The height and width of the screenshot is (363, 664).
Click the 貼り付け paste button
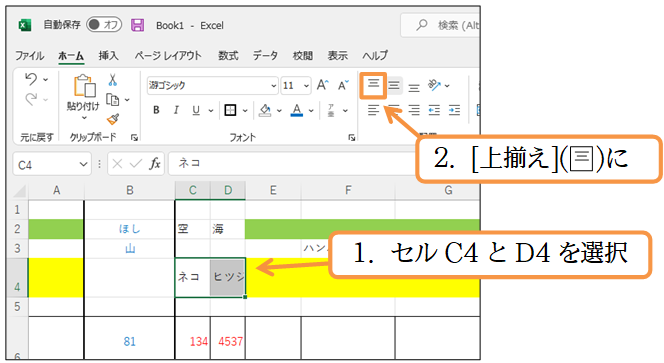[83, 97]
